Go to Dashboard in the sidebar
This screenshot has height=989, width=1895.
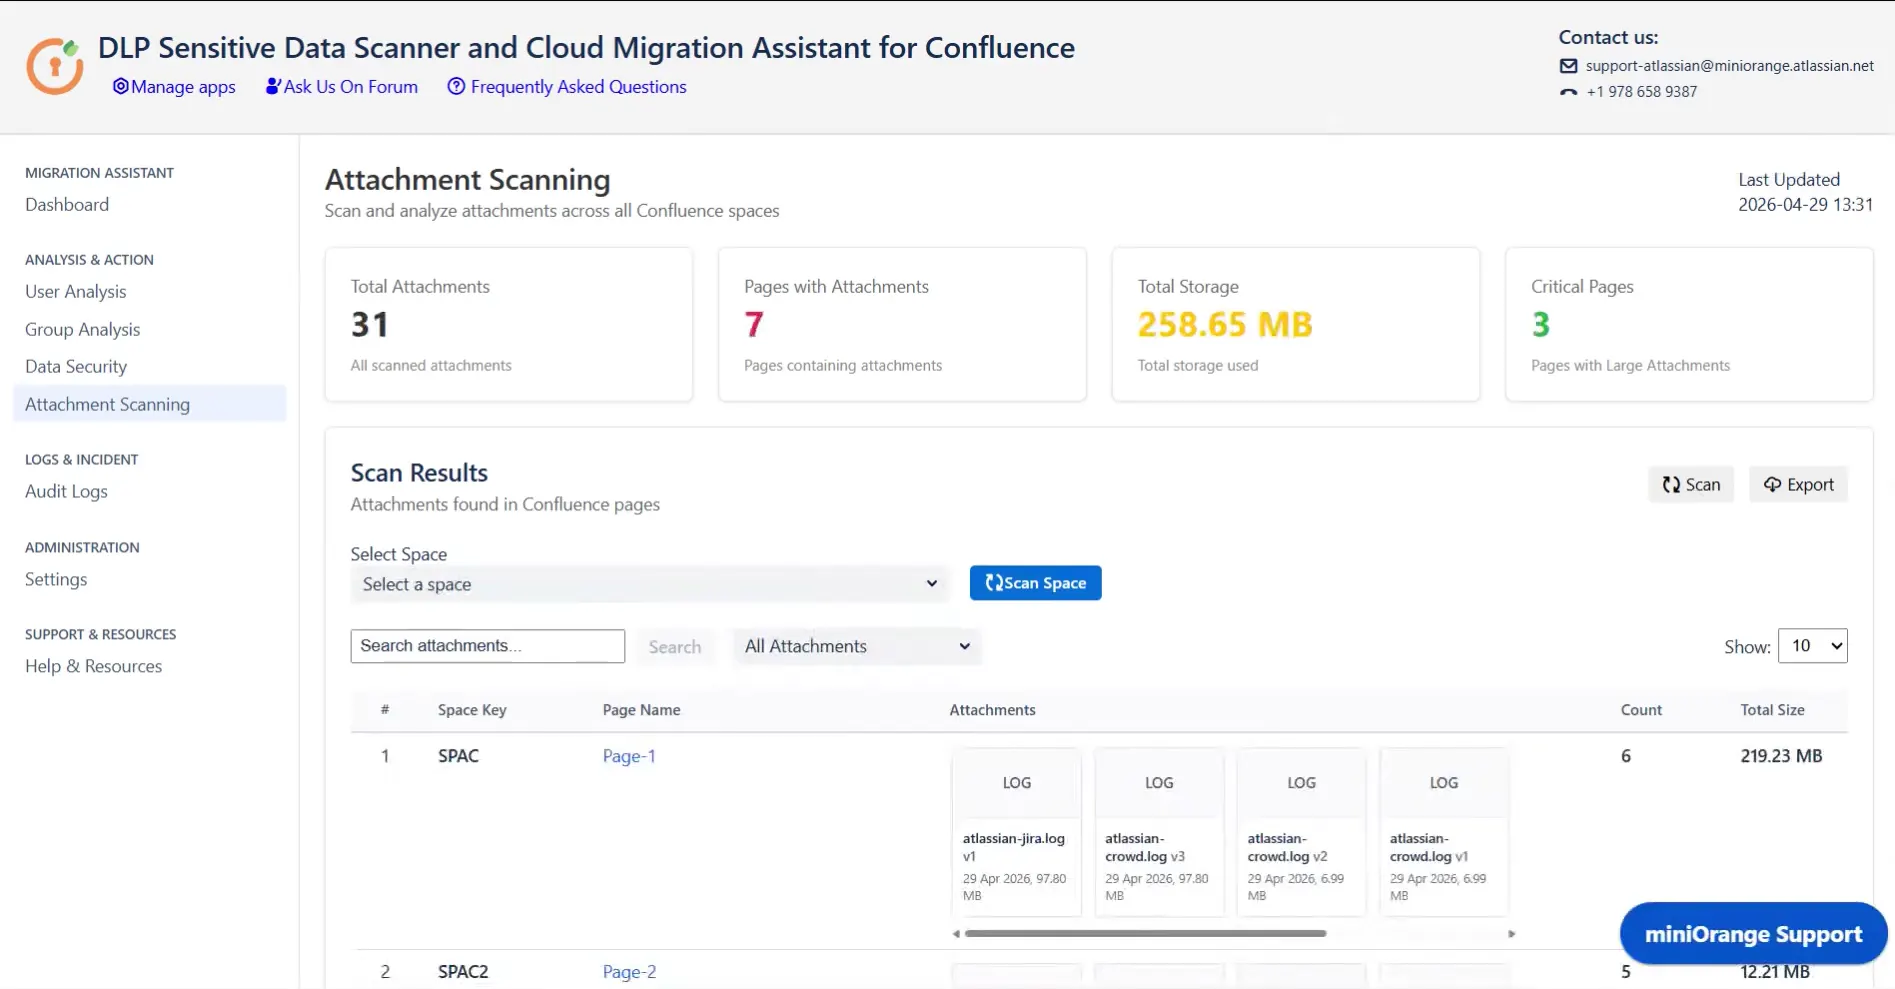[x=67, y=205]
